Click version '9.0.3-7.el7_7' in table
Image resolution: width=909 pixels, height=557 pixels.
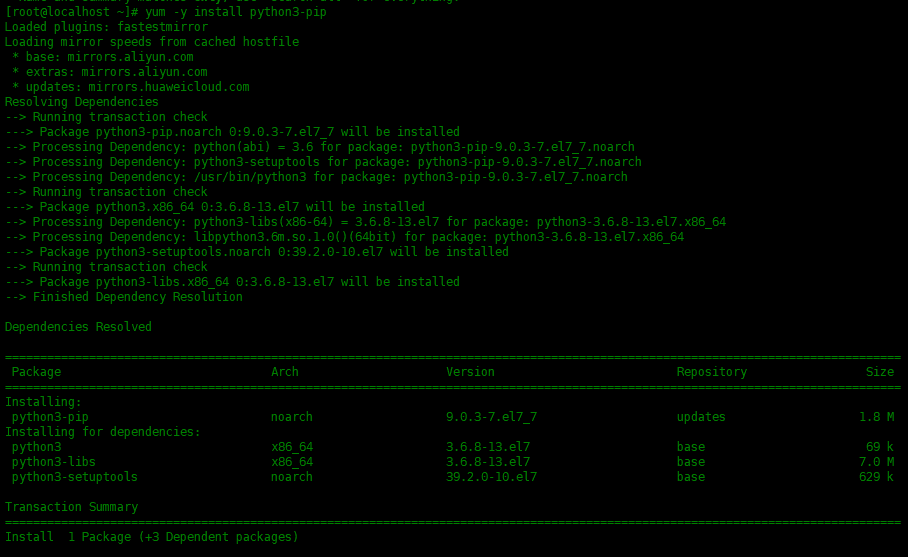pos(492,417)
